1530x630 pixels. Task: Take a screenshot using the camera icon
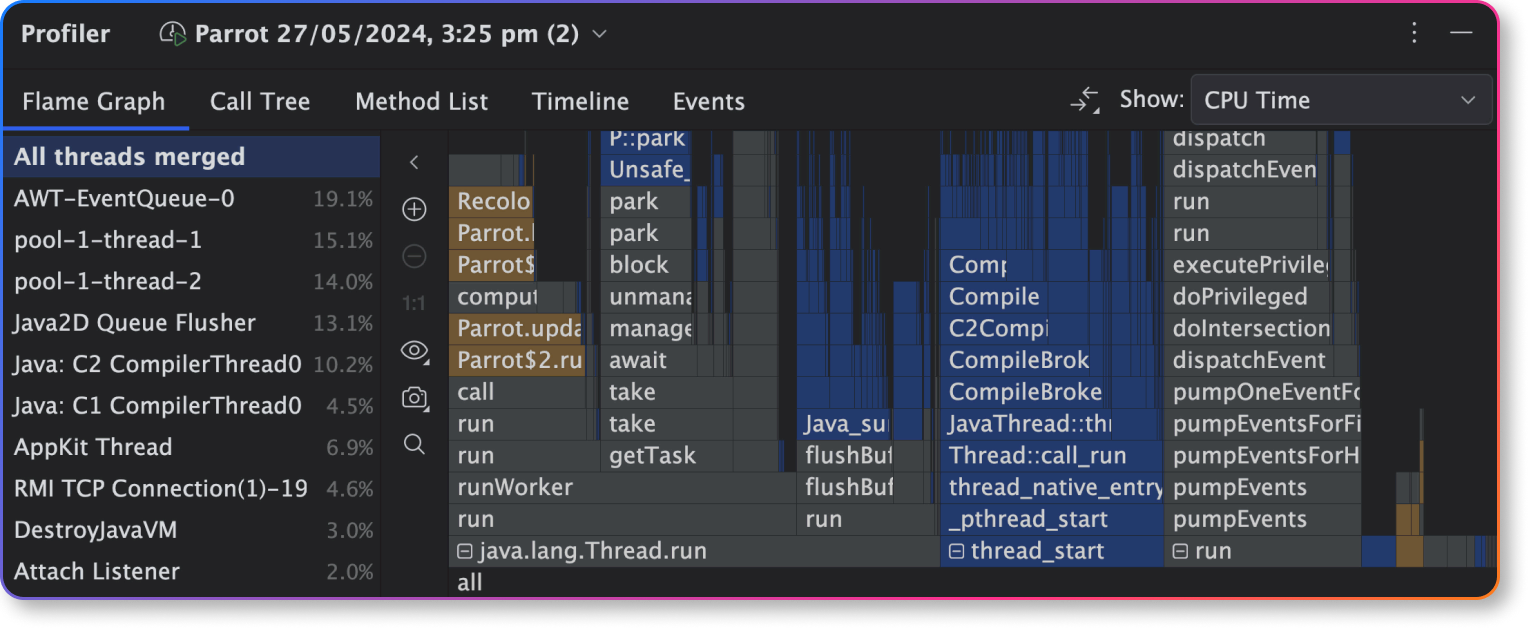414,398
